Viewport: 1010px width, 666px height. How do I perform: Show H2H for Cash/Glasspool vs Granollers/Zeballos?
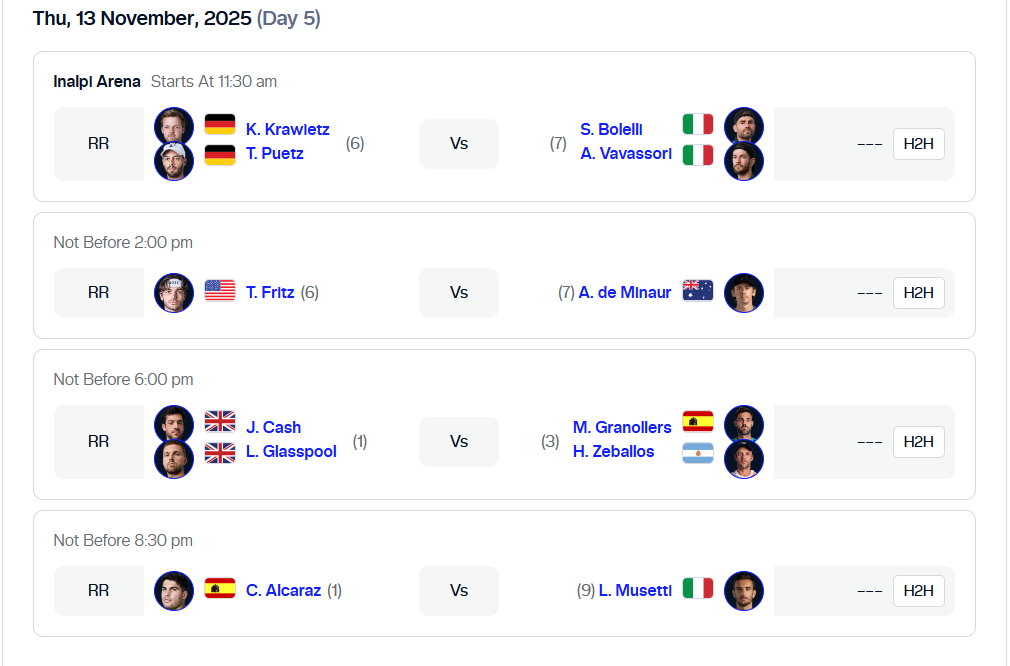tap(918, 442)
